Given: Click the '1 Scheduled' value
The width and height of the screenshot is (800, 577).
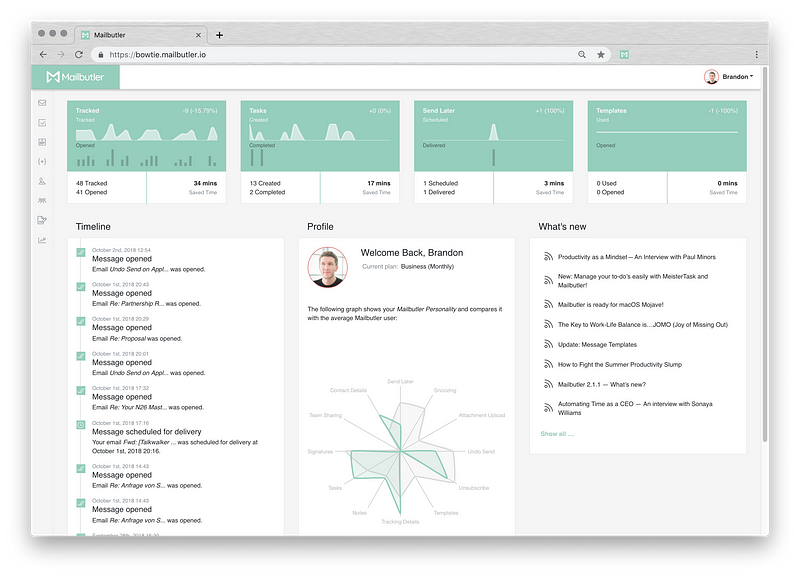Looking at the screenshot, I should click(x=440, y=183).
